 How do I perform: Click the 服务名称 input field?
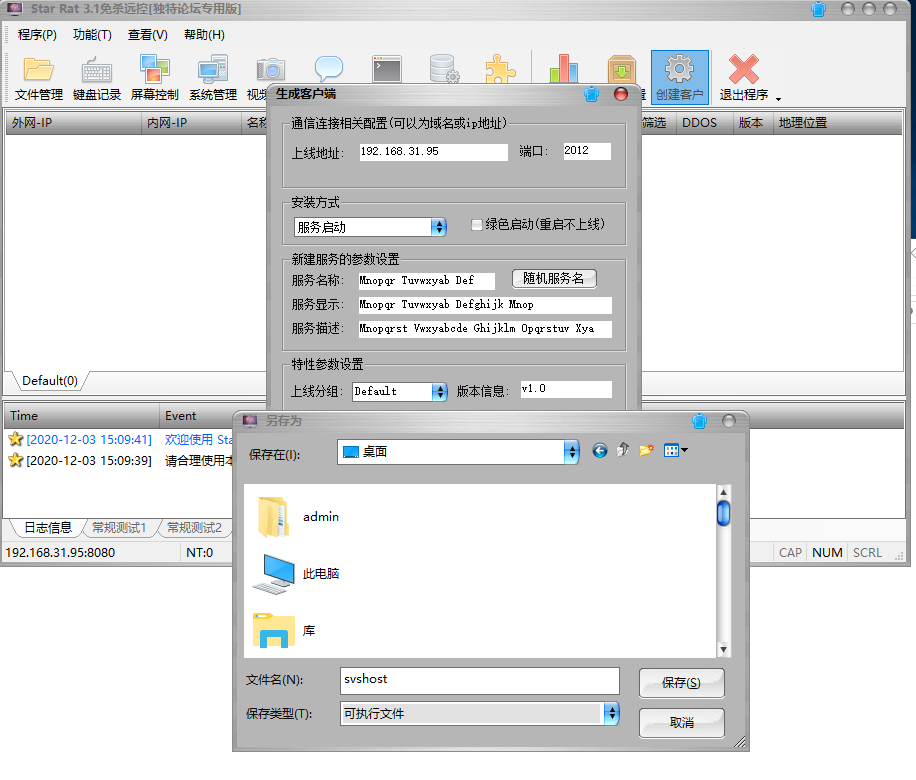426,280
